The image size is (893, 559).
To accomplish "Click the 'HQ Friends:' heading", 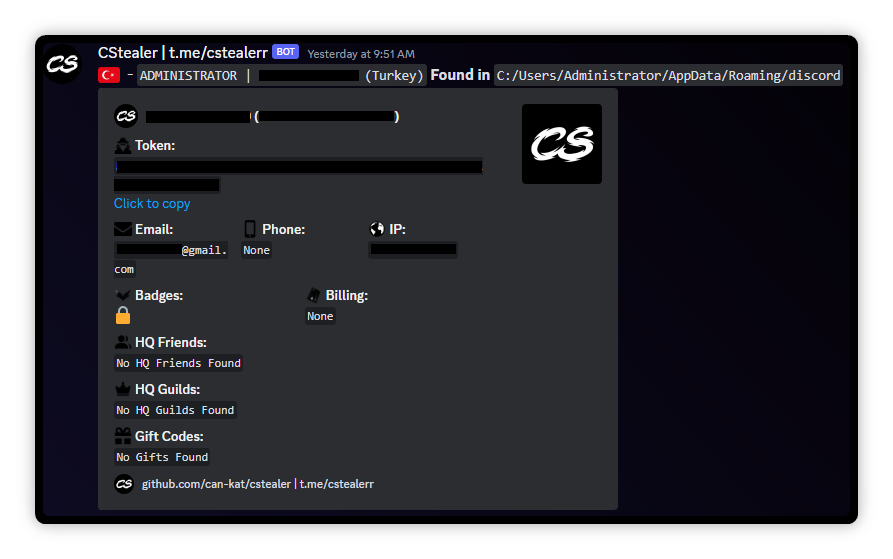I will coord(171,342).
